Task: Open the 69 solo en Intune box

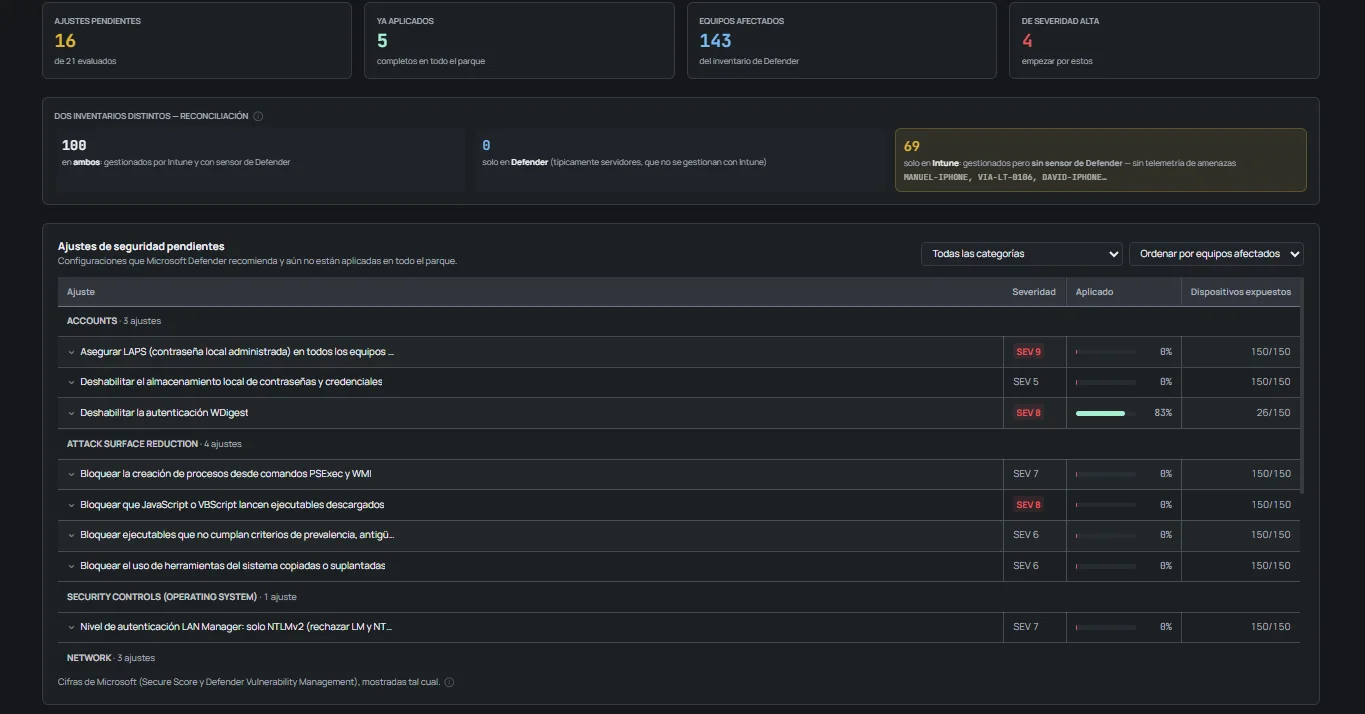Action: 1100,160
